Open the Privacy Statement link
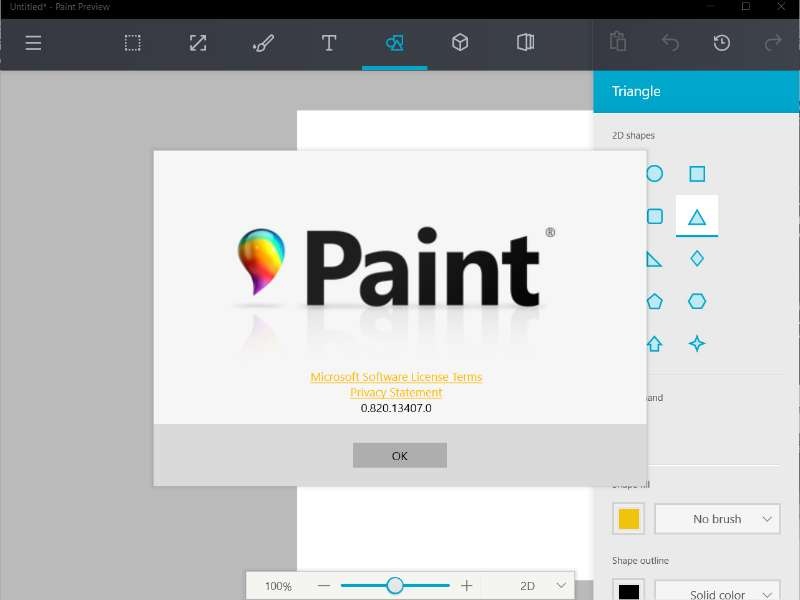 pos(396,393)
